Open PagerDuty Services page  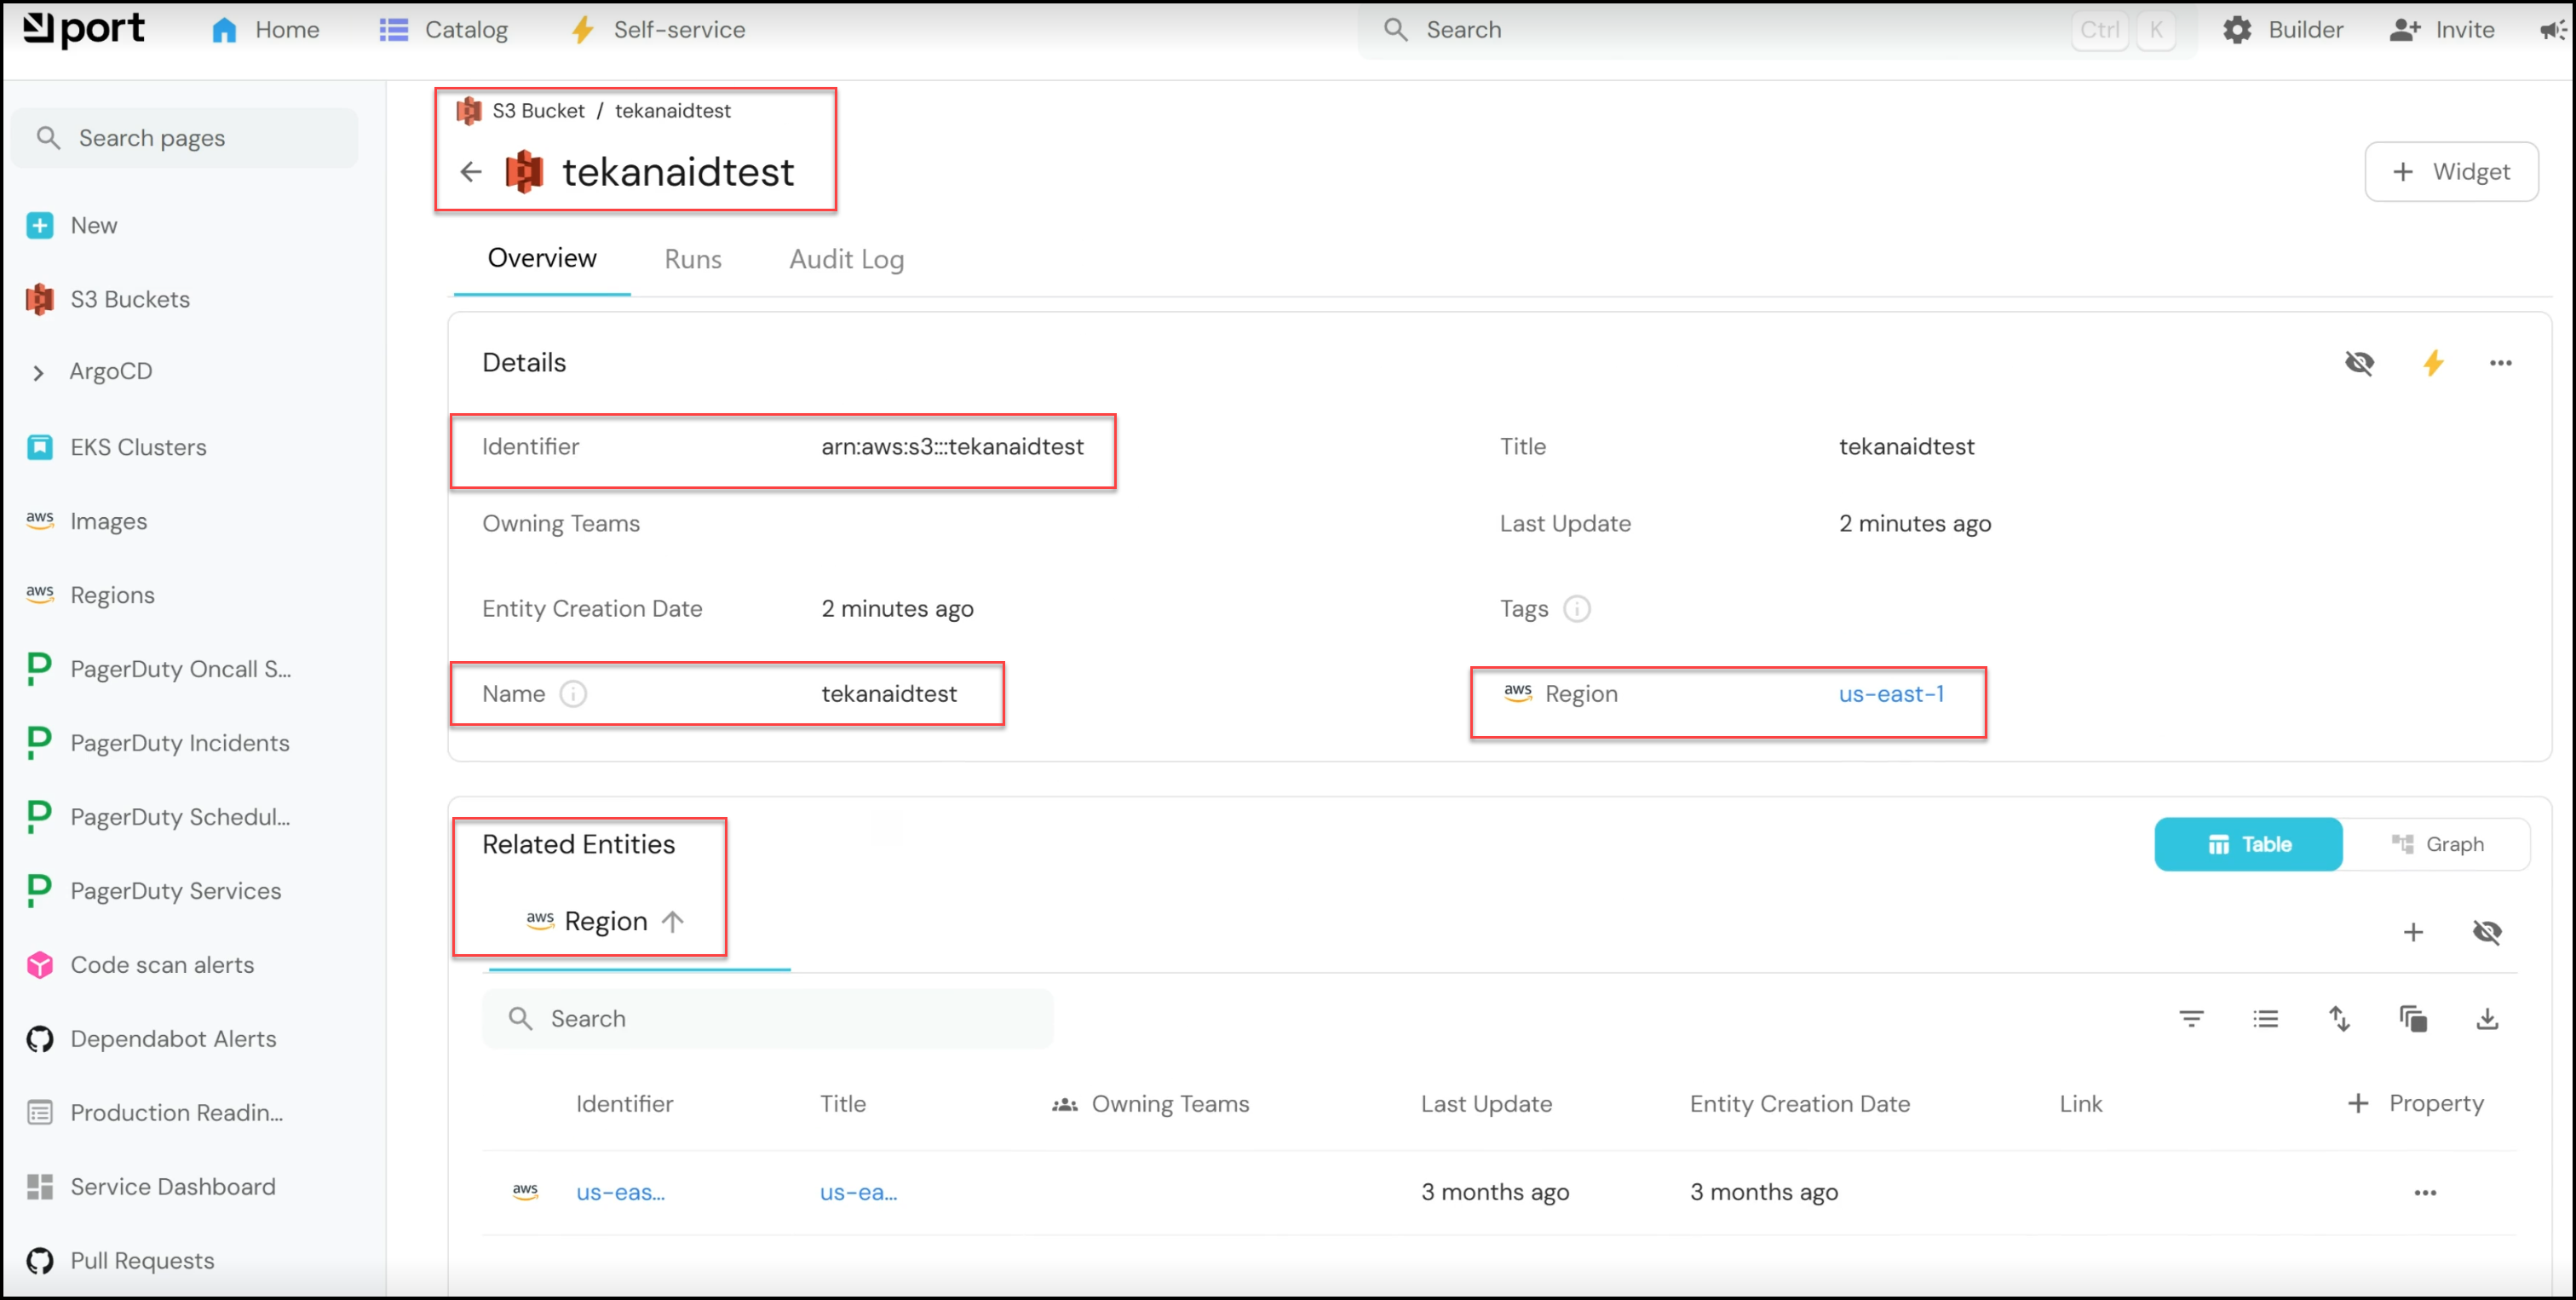[154, 891]
